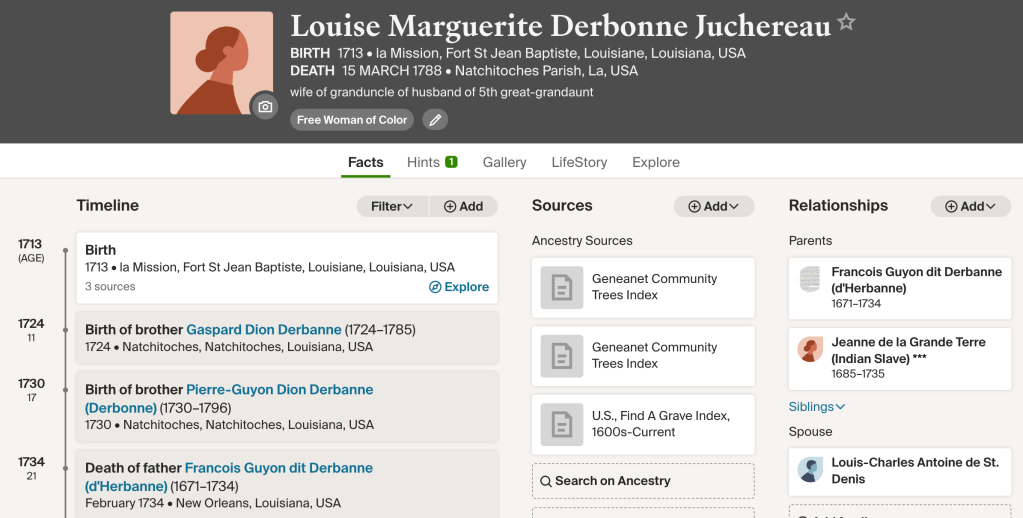1023x518 pixels.
Task: Click the Find A Grave source document icon
Action: [x=561, y=424]
